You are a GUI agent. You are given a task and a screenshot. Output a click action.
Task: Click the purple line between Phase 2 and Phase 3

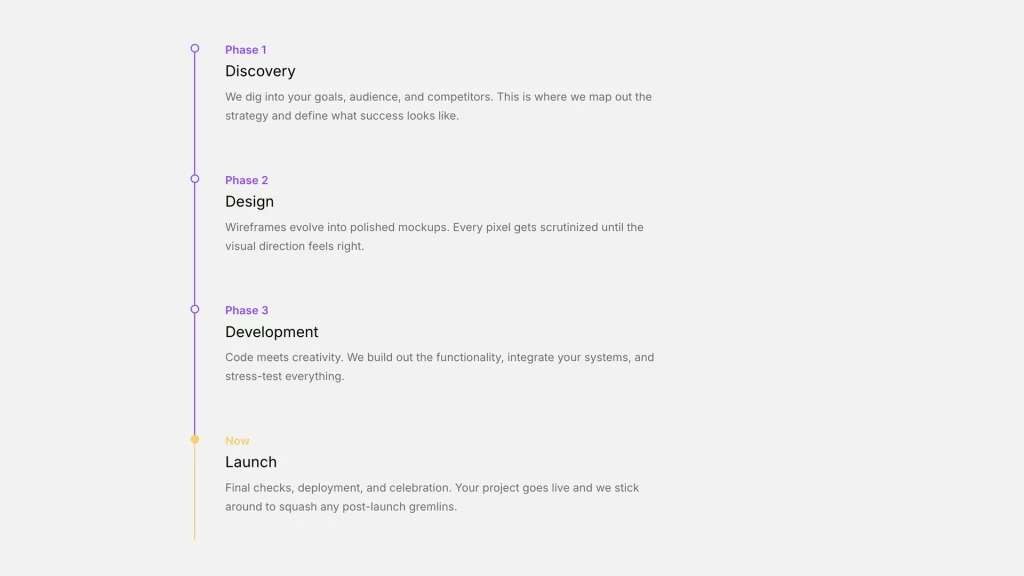195,244
